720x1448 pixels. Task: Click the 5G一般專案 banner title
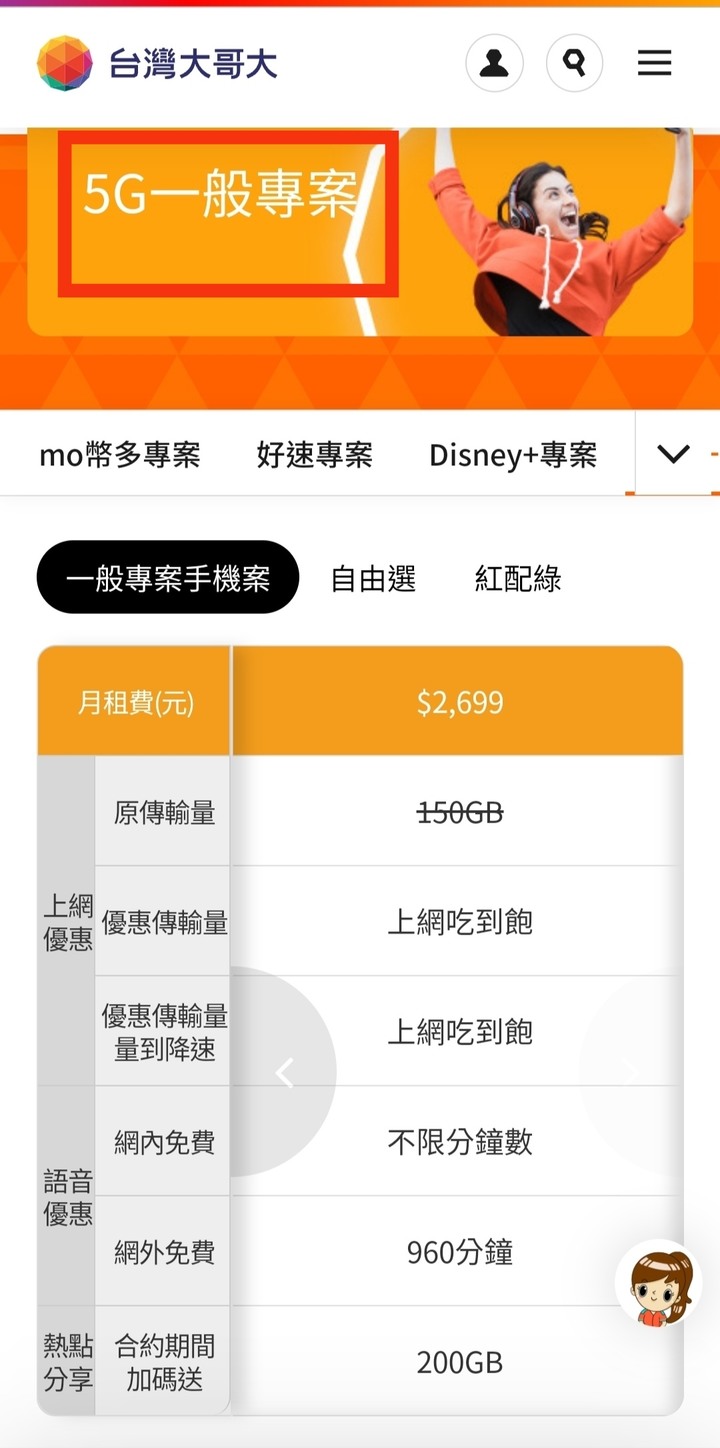pos(220,195)
